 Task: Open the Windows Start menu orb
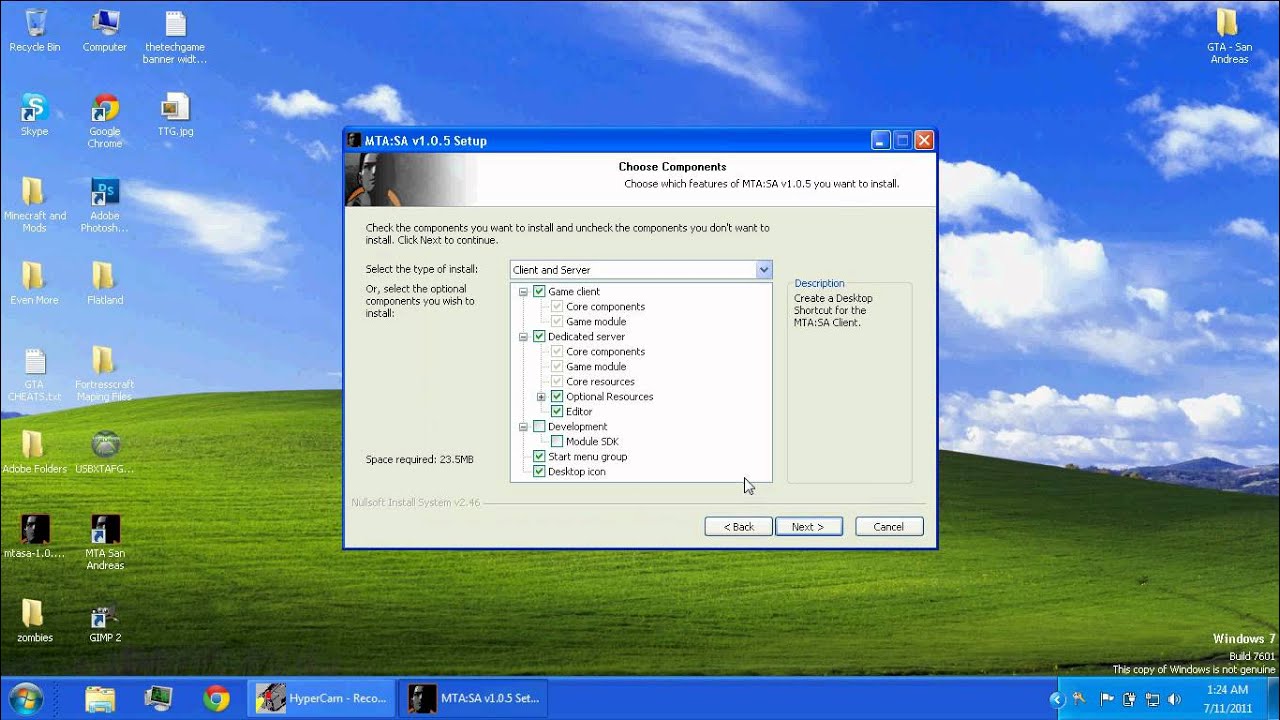click(x=26, y=697)
